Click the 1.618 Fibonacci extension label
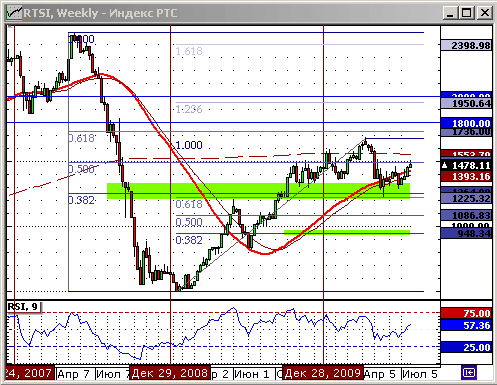The height and width of the screenshot is (385, 497). [189, 51]
